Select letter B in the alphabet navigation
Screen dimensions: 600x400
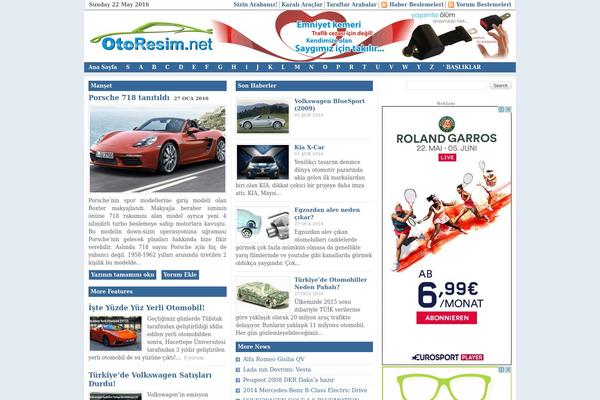click(x=154, y=67)
